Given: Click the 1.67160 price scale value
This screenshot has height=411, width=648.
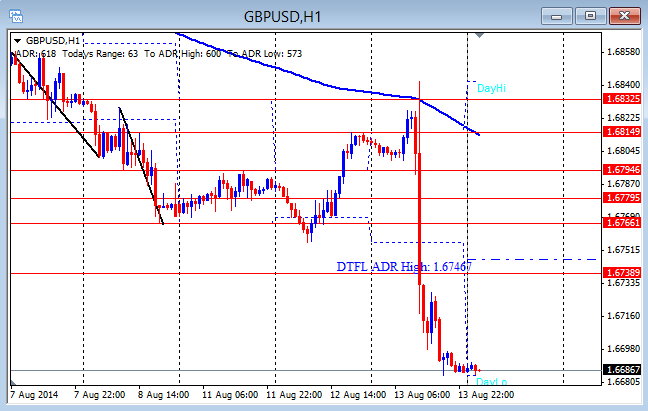Looking at the screenshot, I should point(624,316).
